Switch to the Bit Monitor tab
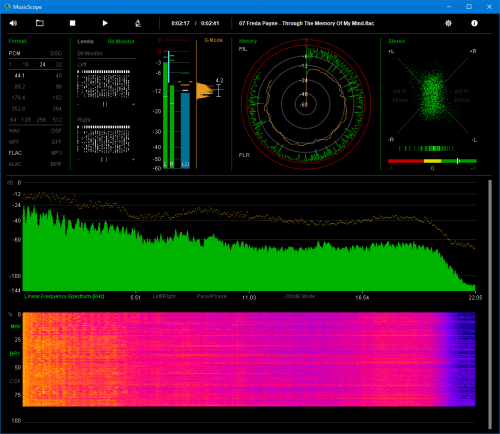500x434 pixels. tap(121, 41)
